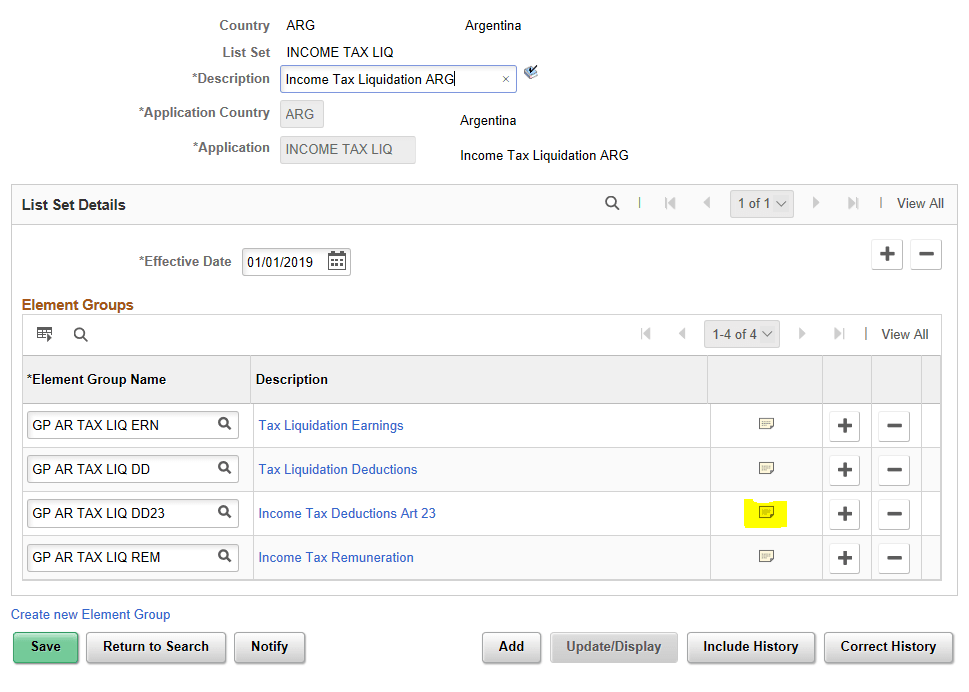Find within the Element Groups grid
969x692 pixels.
click(x=80, y=334)
